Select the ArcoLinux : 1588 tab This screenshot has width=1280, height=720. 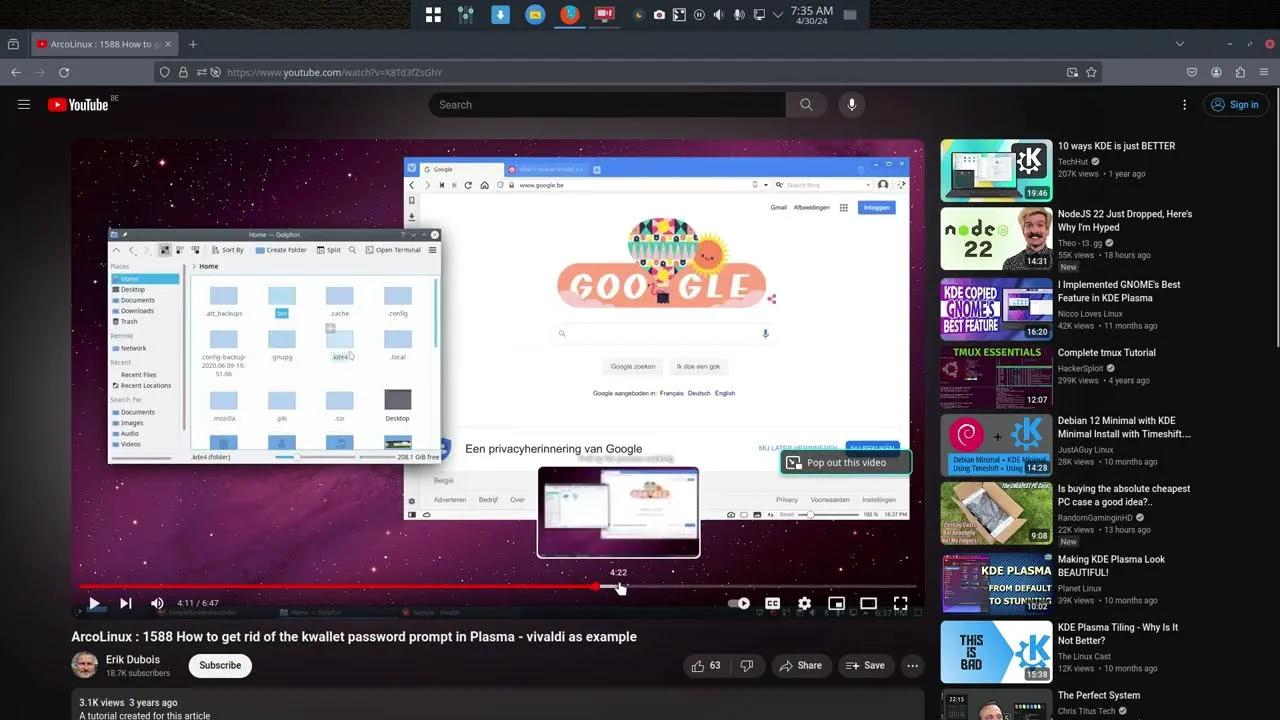coord(105,44)
